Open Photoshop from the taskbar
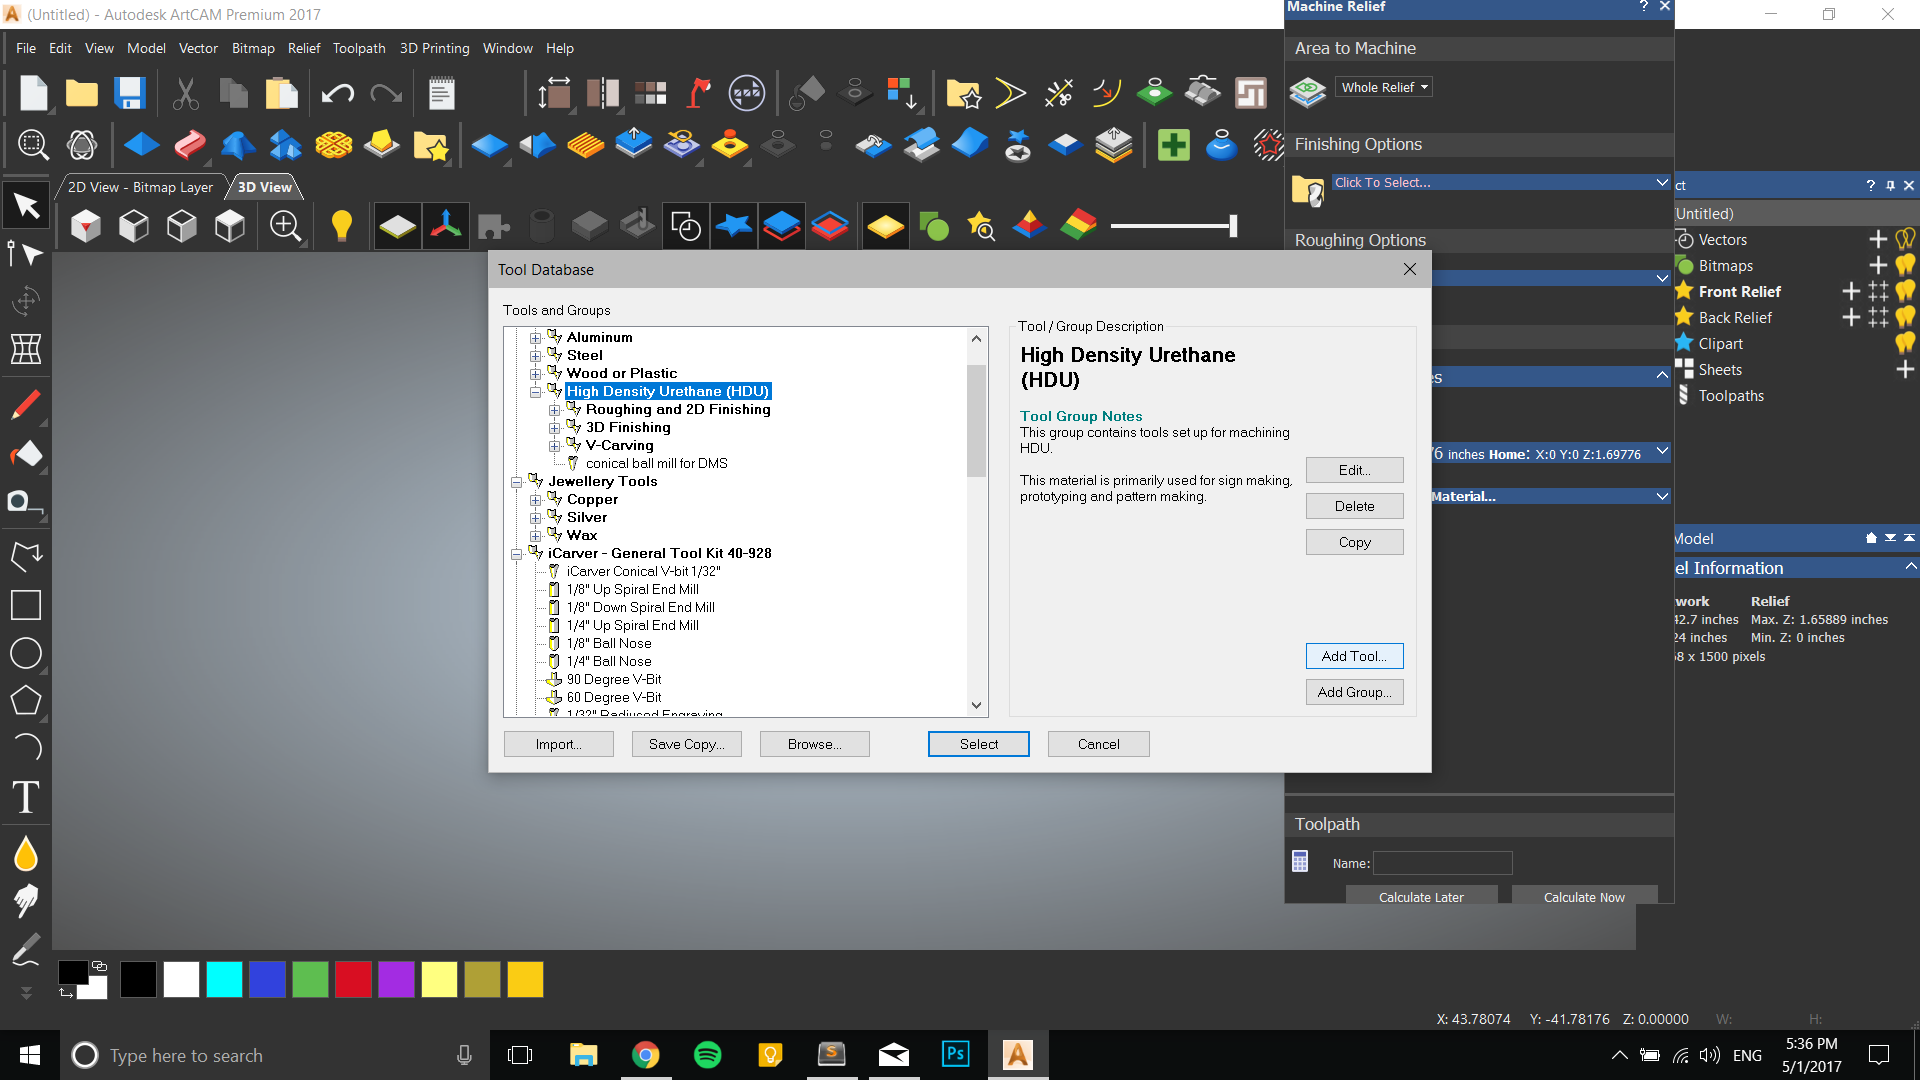This screenshot has width=1920, height=1080. pos(955,1055)
